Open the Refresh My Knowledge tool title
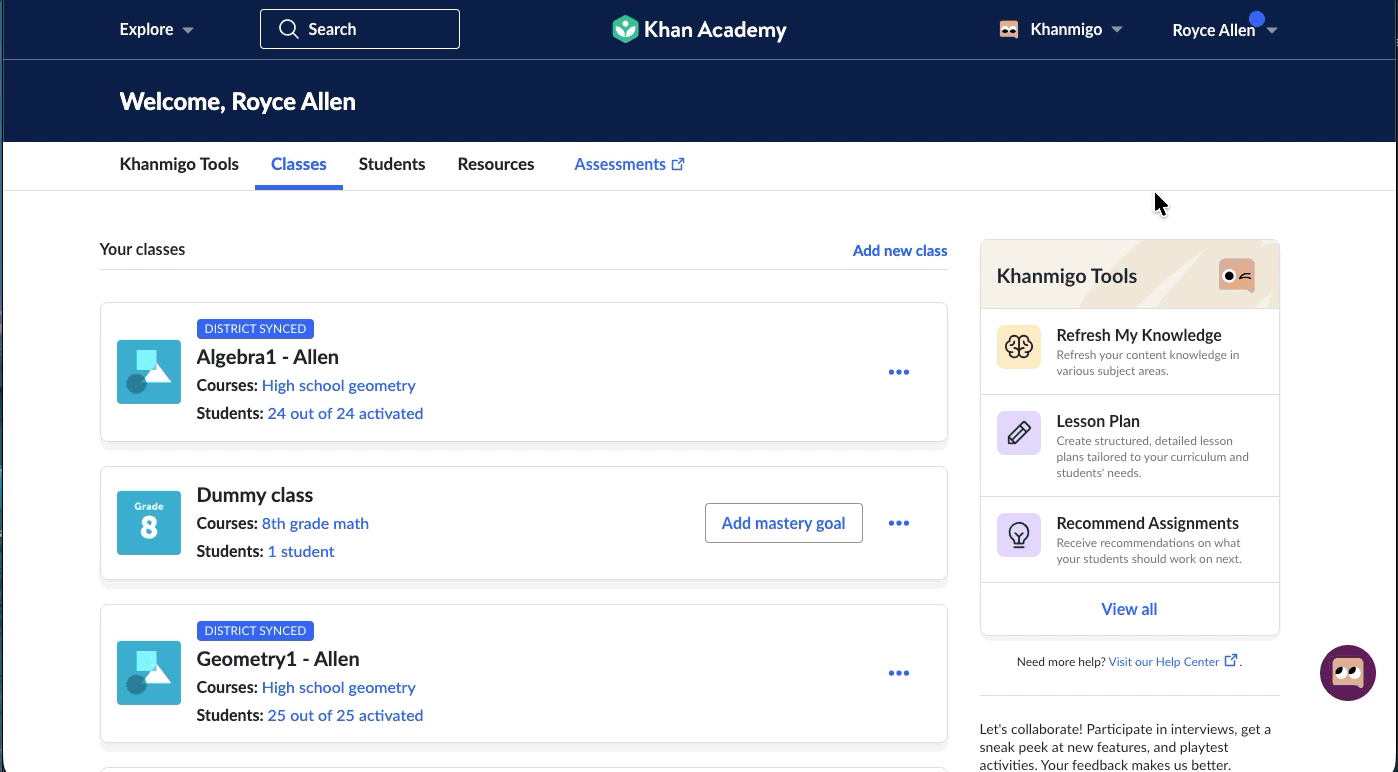The image size is (1398, 772). (1139, 335)
